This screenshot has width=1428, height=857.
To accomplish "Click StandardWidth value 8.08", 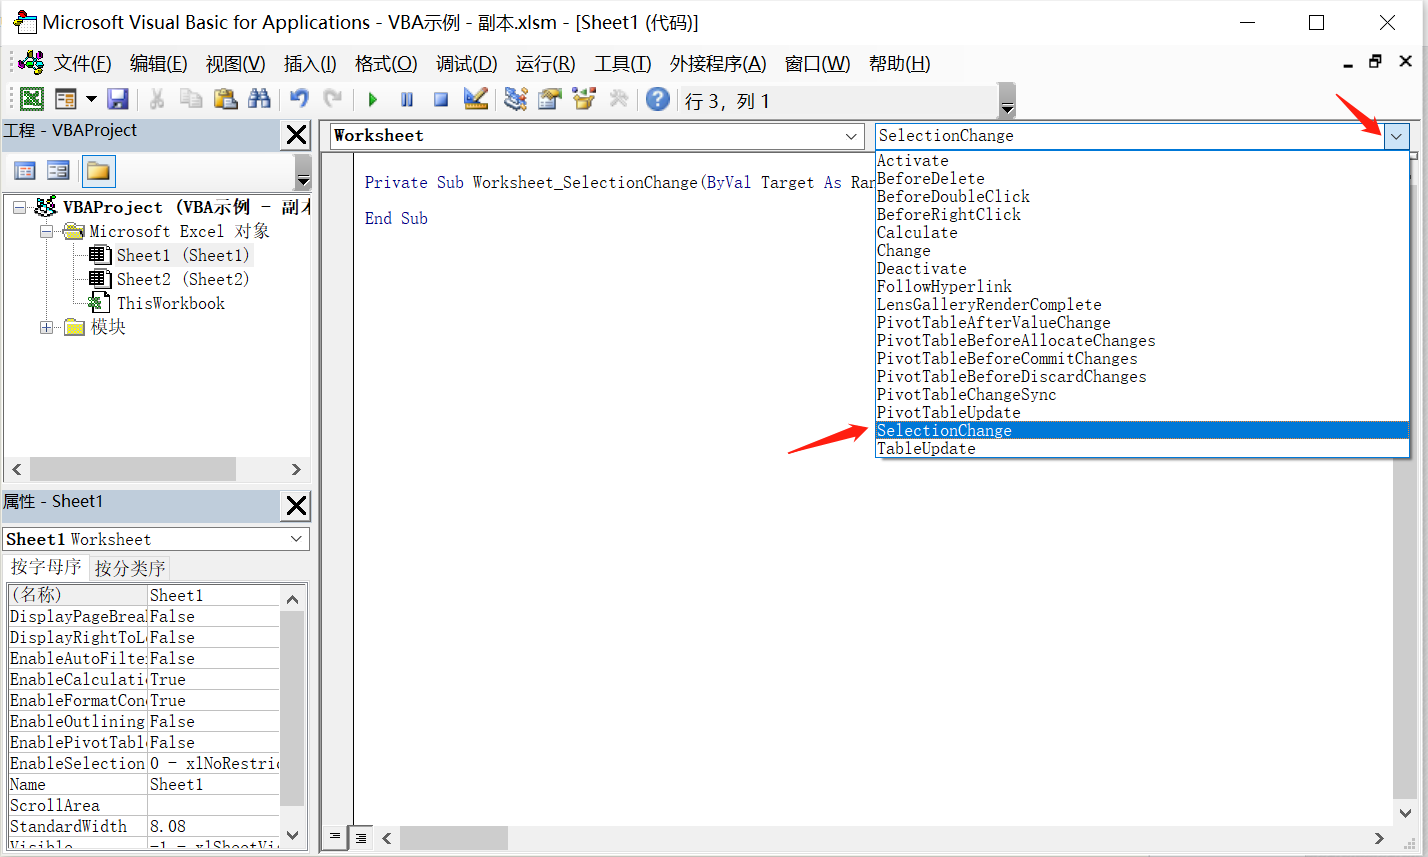I will pos(213,826).
